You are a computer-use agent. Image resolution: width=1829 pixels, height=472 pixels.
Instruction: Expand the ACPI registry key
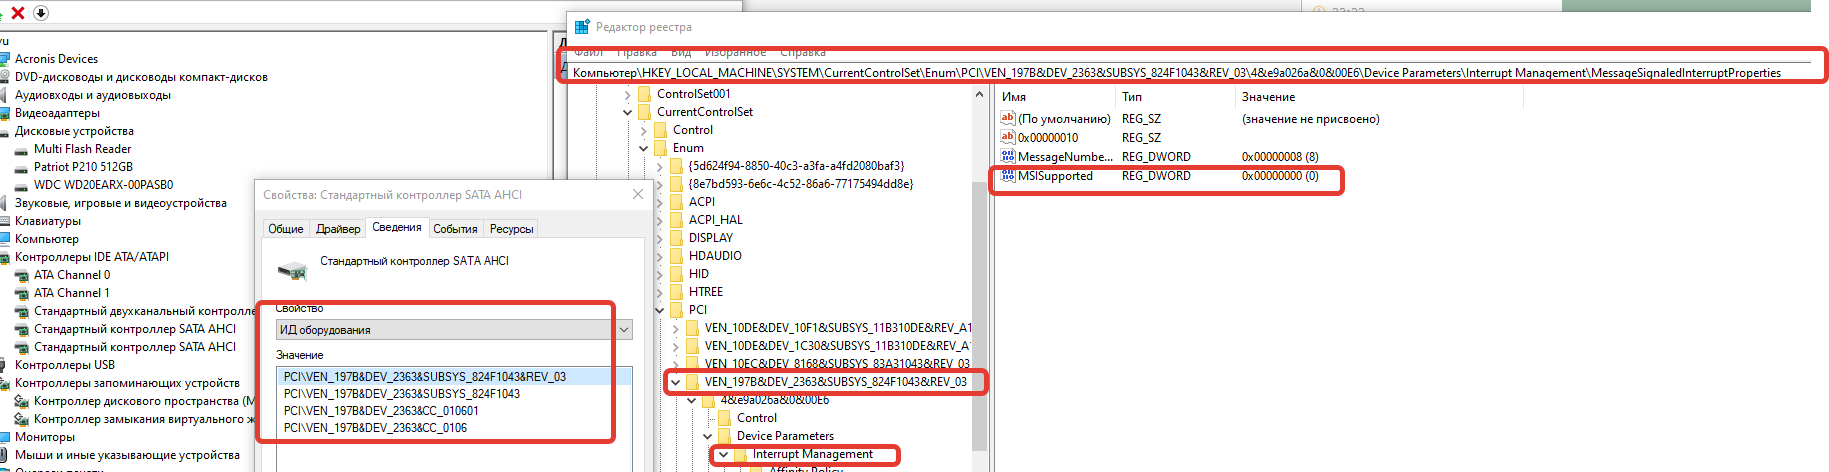(660, 202)
